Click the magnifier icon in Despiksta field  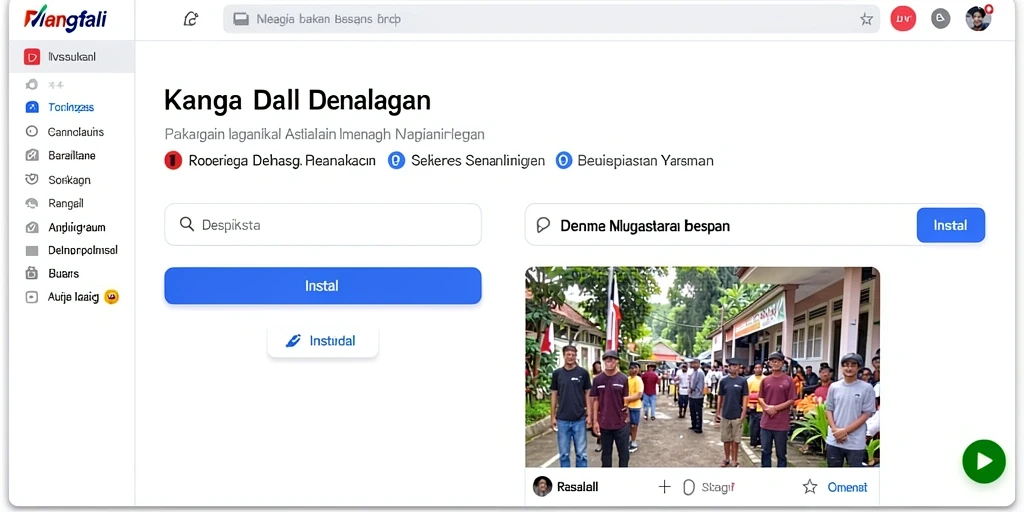coord(187,224)
